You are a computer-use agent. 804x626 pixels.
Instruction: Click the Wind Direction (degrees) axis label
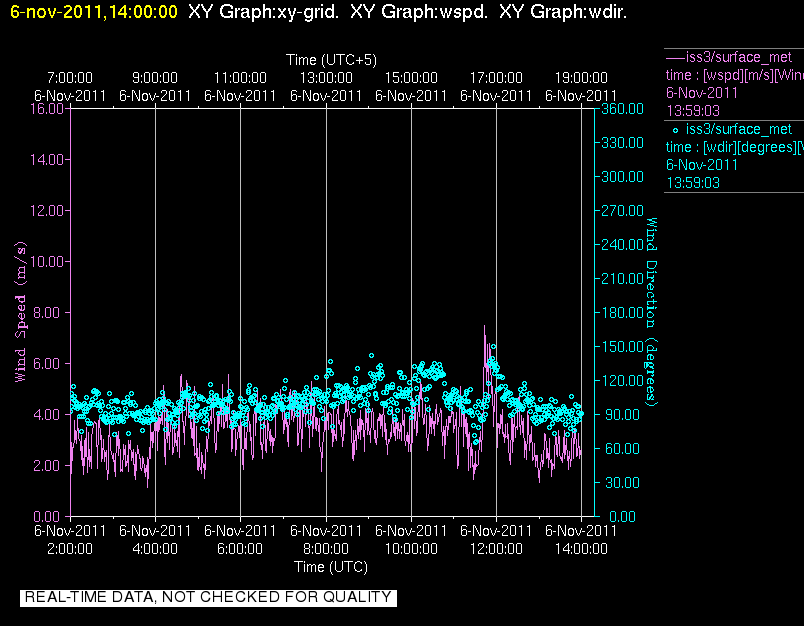point(651,312)
